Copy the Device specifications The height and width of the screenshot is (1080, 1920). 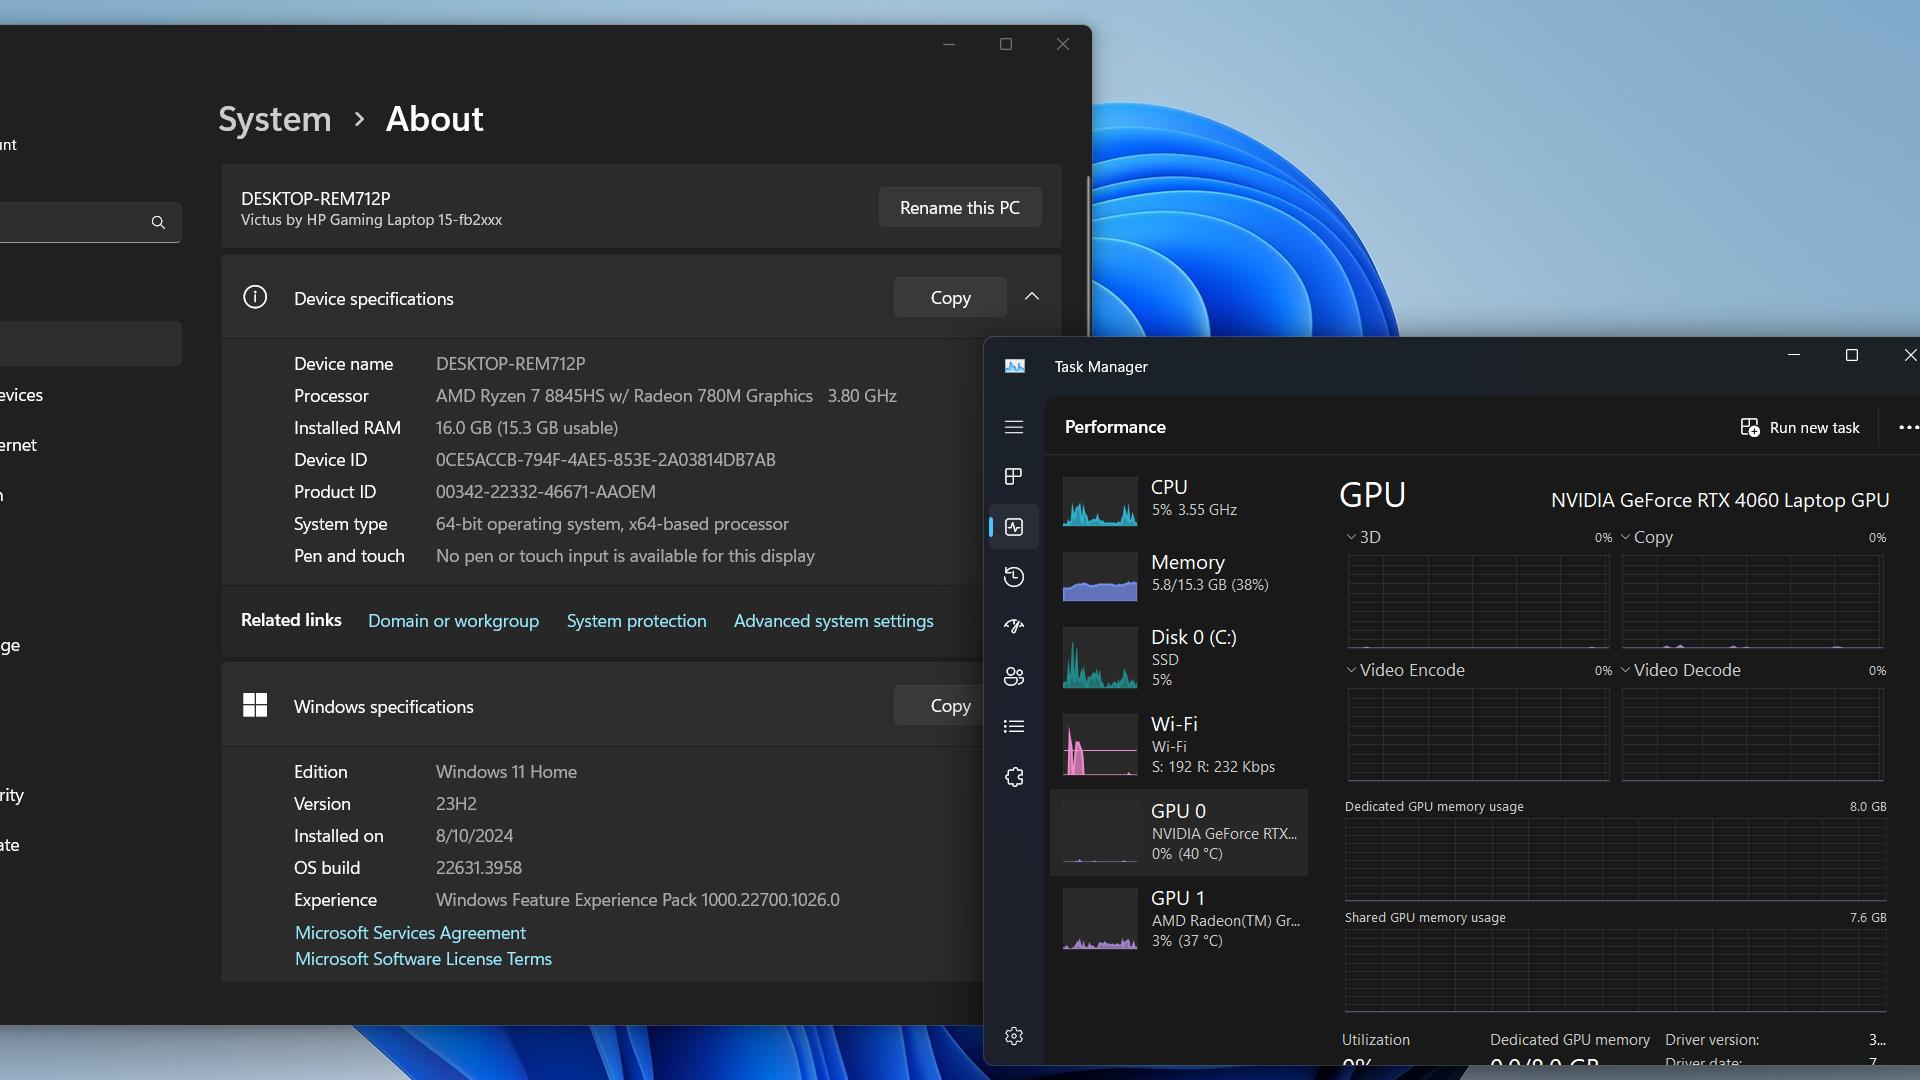[950, 297]
